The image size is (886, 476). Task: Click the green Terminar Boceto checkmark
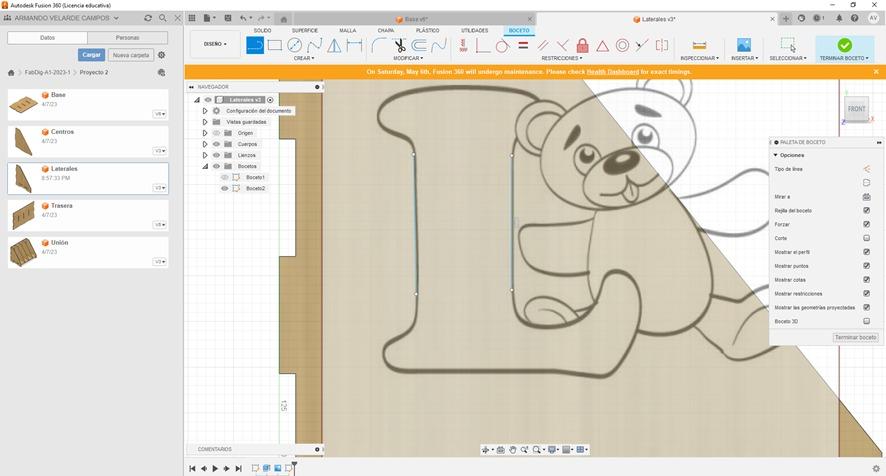(x=844, y=45)
